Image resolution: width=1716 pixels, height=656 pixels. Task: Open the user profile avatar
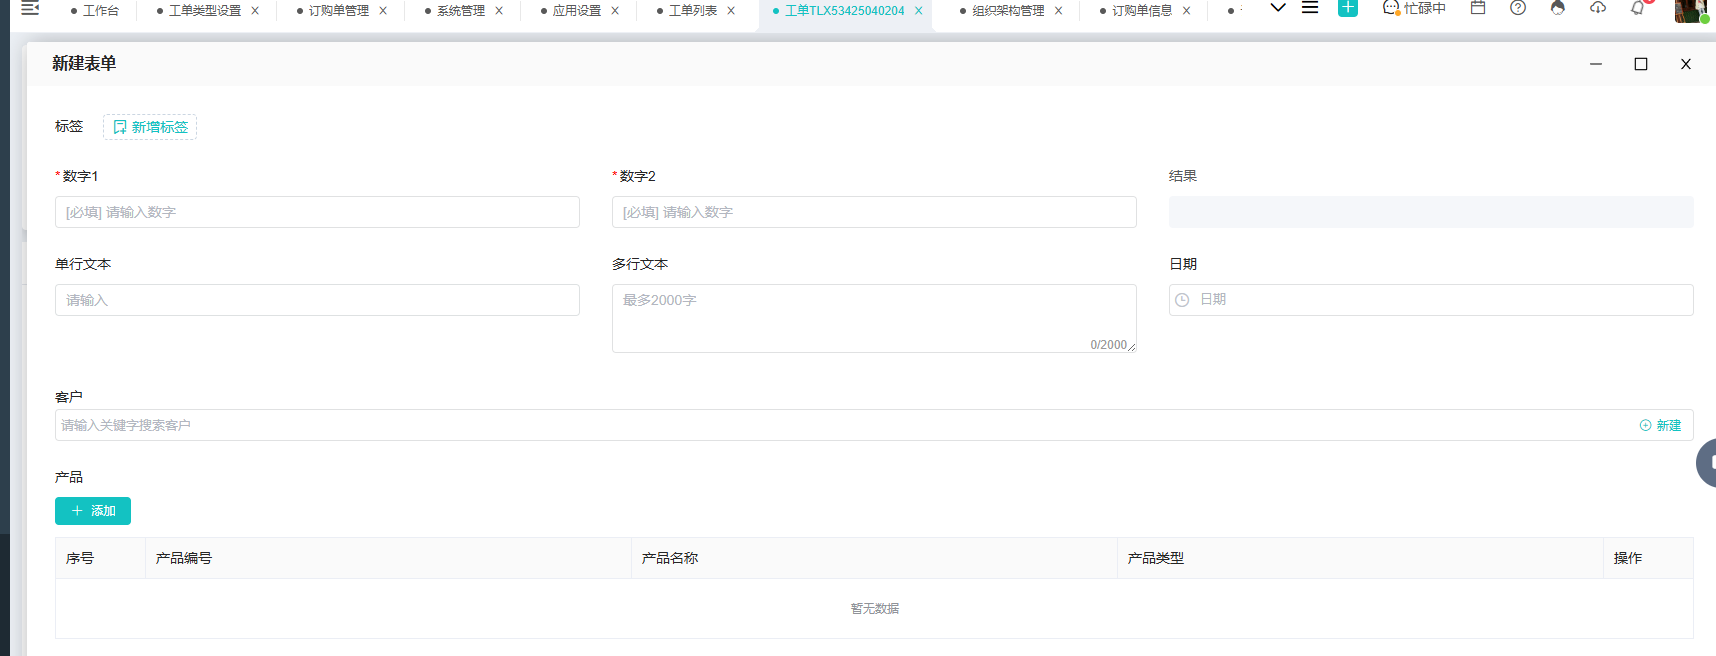(x=1691, y=10)
